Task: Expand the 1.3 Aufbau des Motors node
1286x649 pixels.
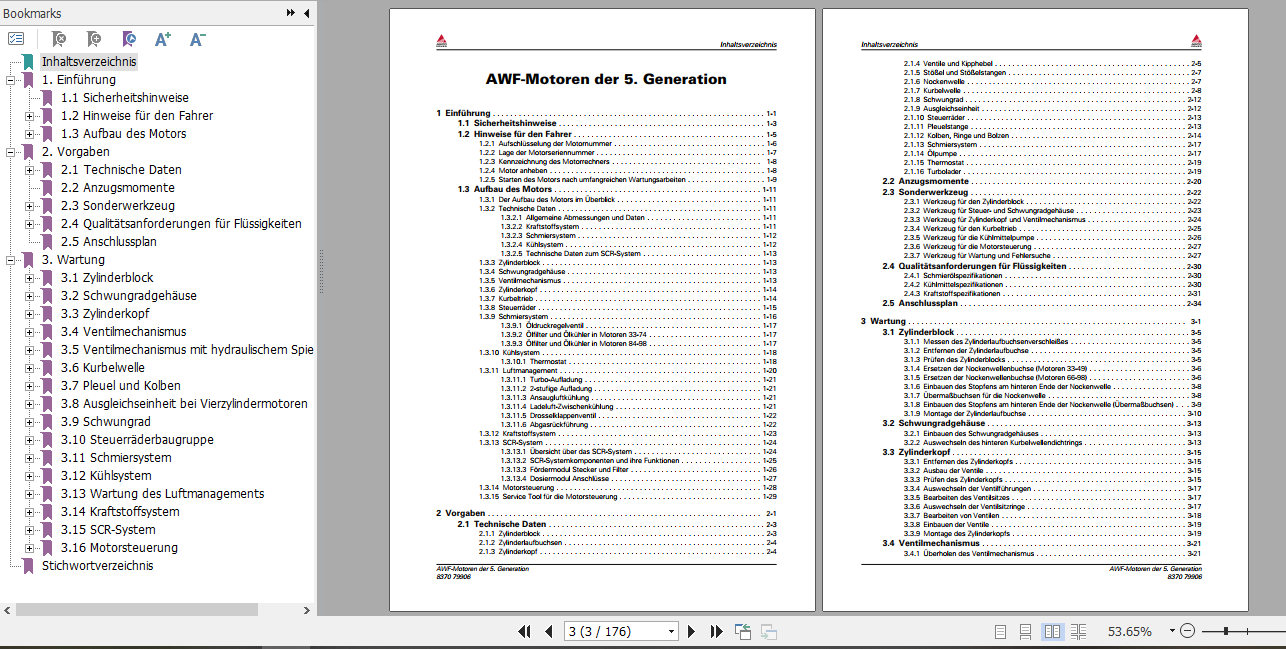Action: pos(30,134)
